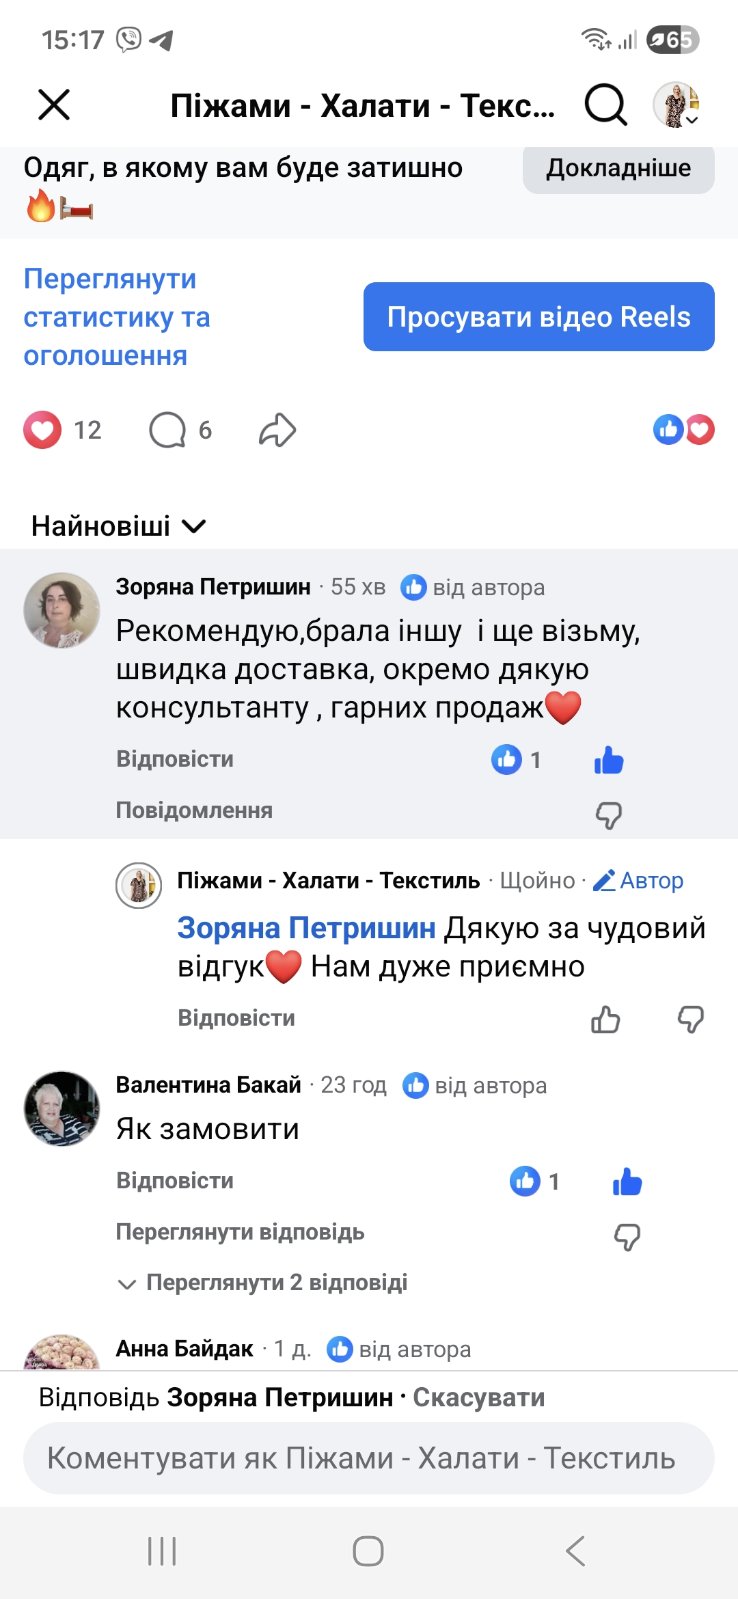
Task: Tap the comment input field
Action: pyautogui.click(x=368, y=1458)
